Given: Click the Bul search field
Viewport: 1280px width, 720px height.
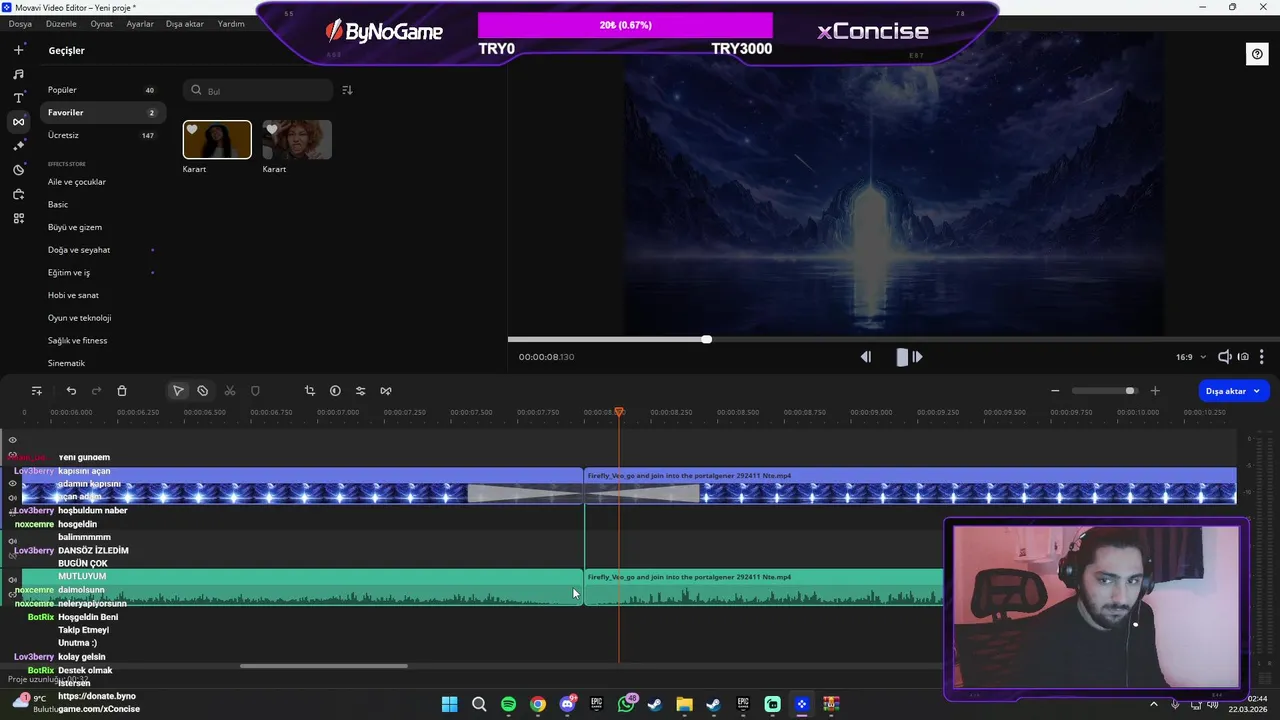Looking at the screenshot, I should coord(258,90).
